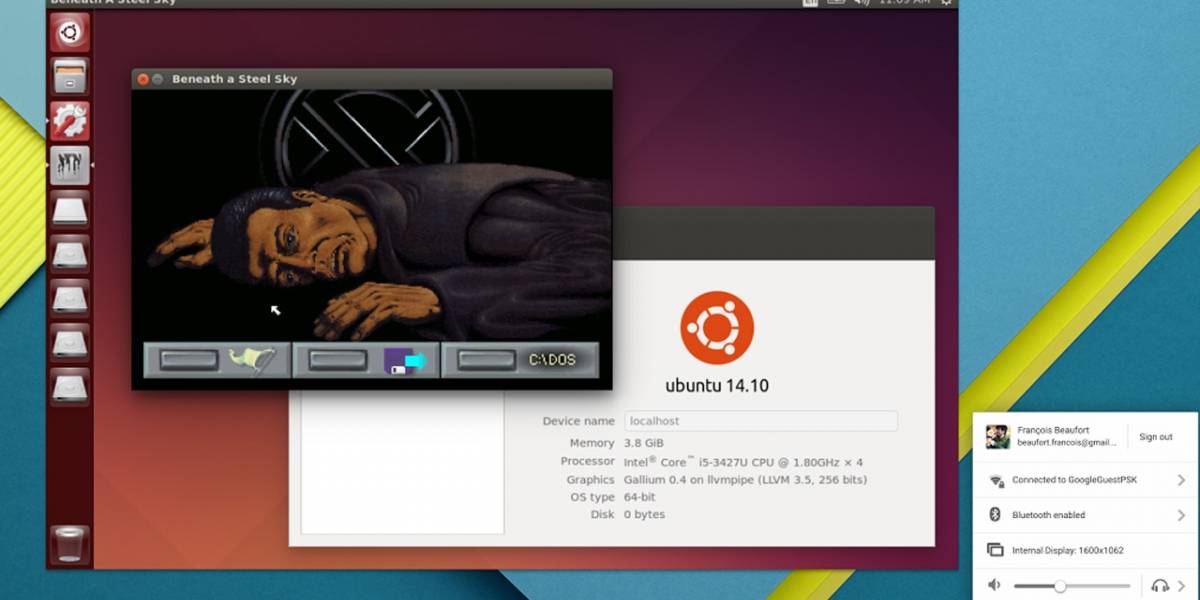Click the first game panel button with broom icon
Screen dimensions: 1200x600
pos(217,360)
